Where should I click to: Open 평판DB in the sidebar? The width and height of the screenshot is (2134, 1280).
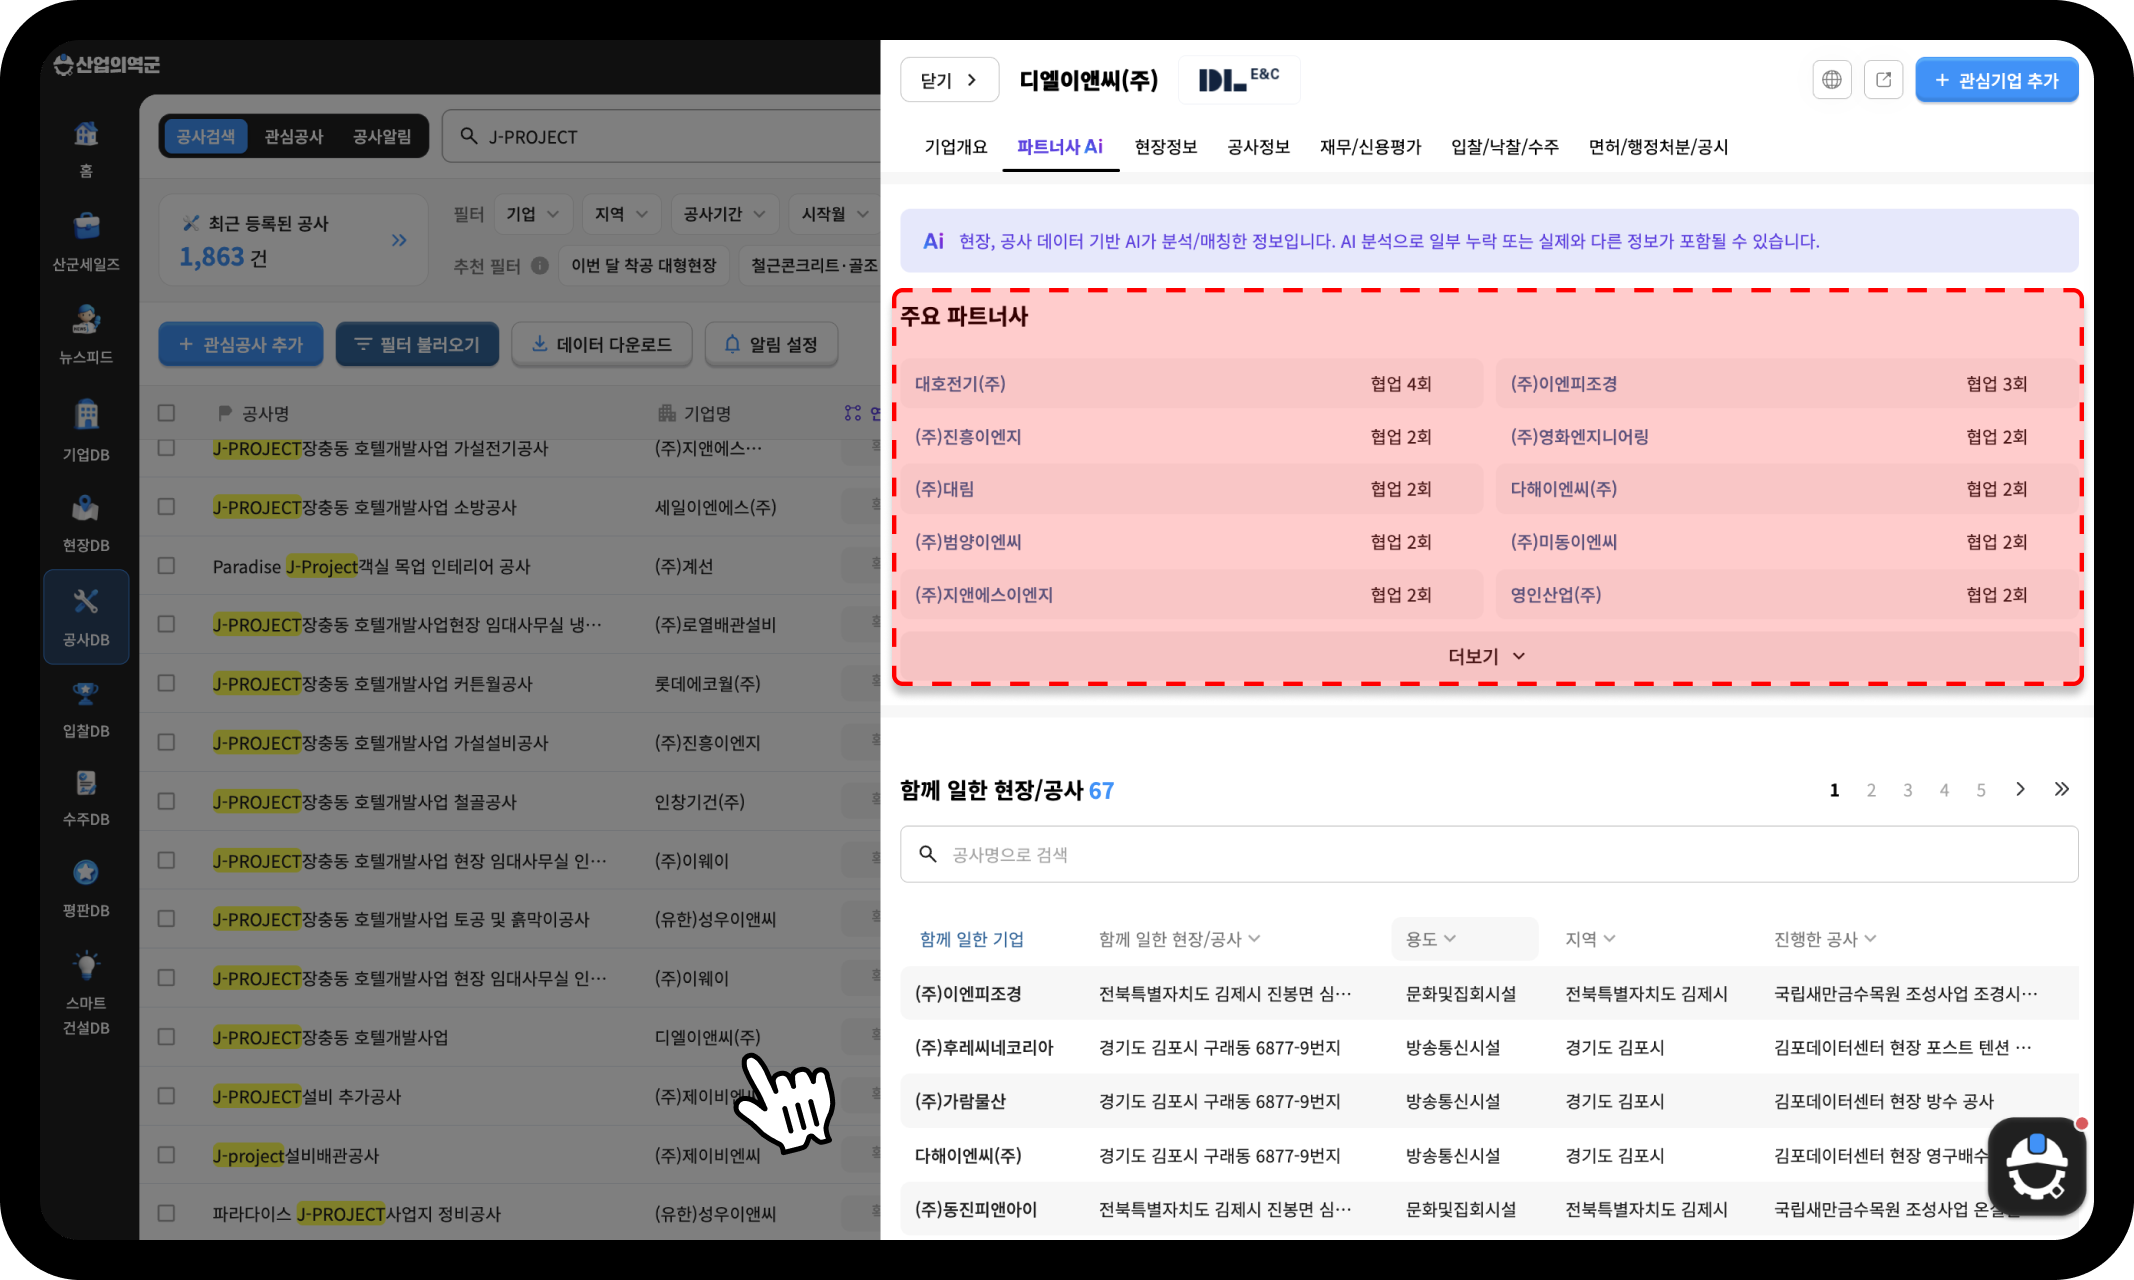[x=86, y=888]
